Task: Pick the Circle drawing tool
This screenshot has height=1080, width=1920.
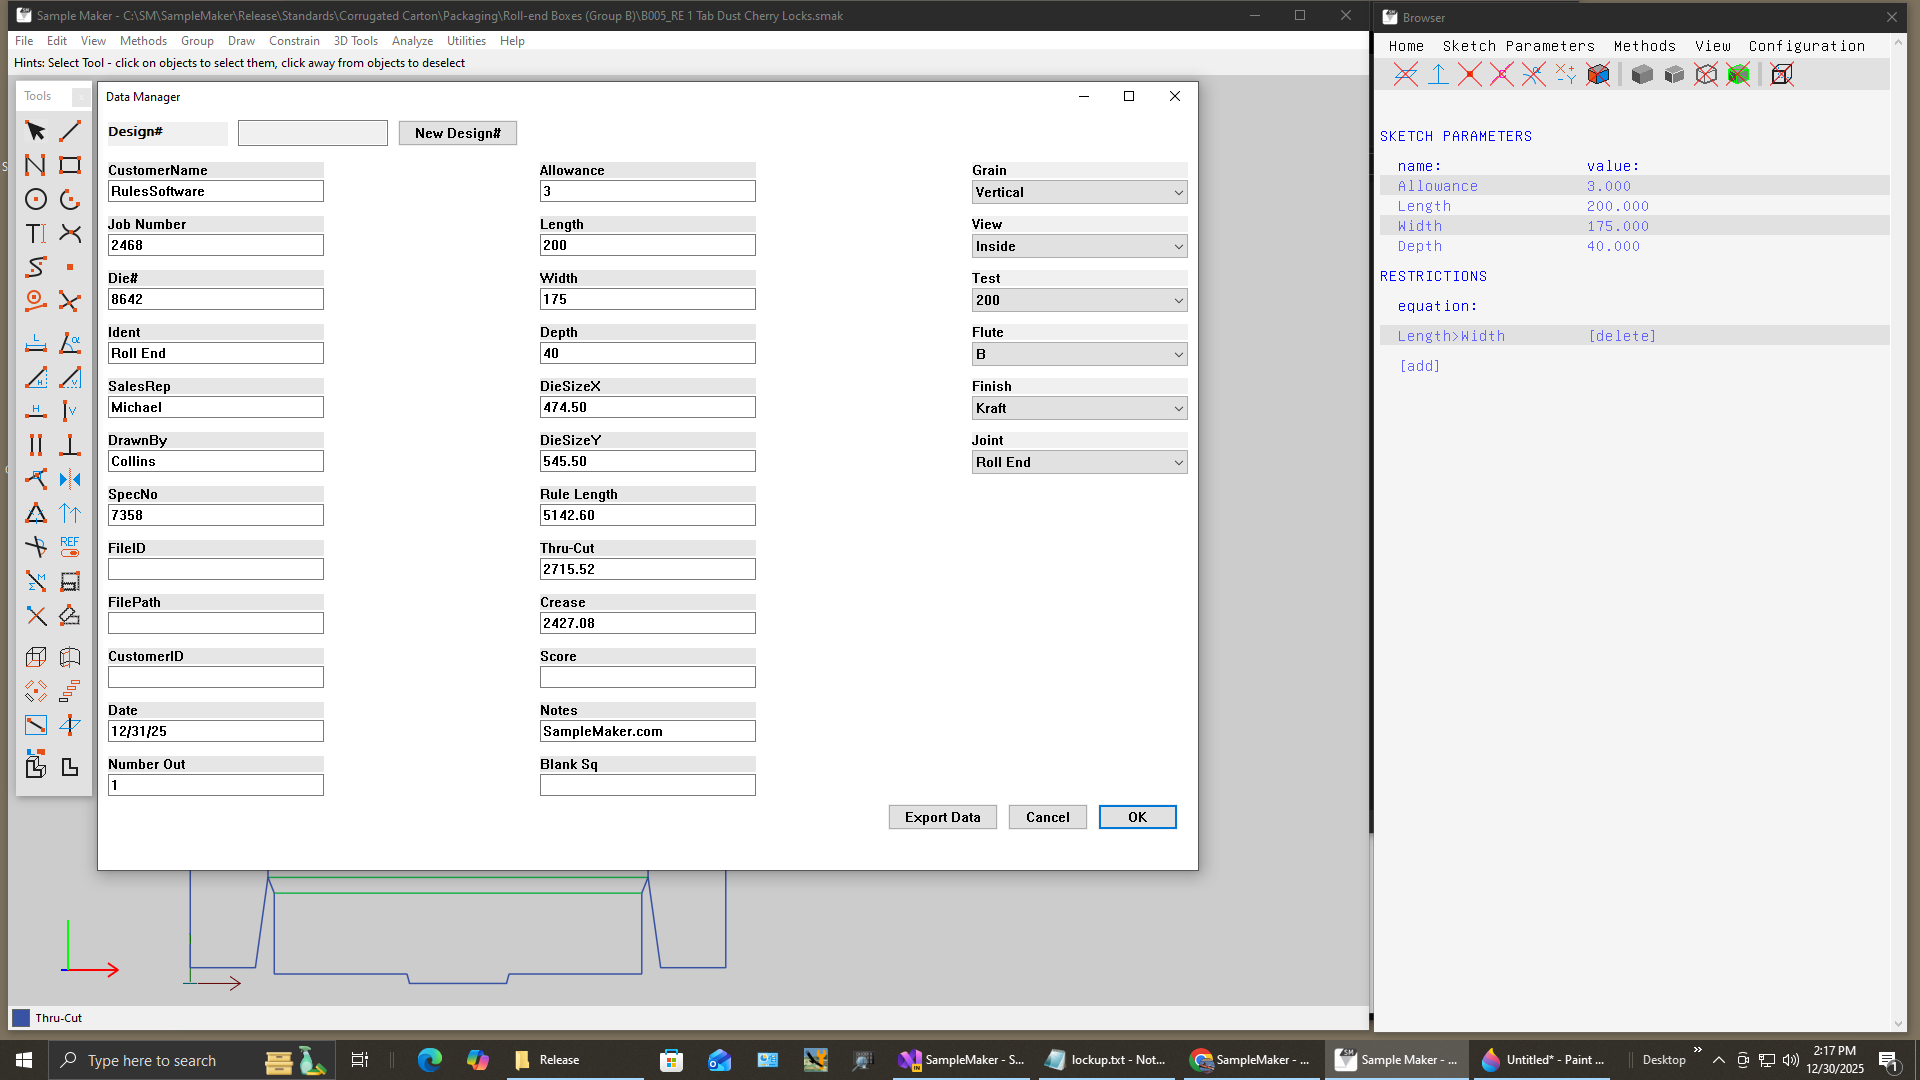Action: pos(35,199)
